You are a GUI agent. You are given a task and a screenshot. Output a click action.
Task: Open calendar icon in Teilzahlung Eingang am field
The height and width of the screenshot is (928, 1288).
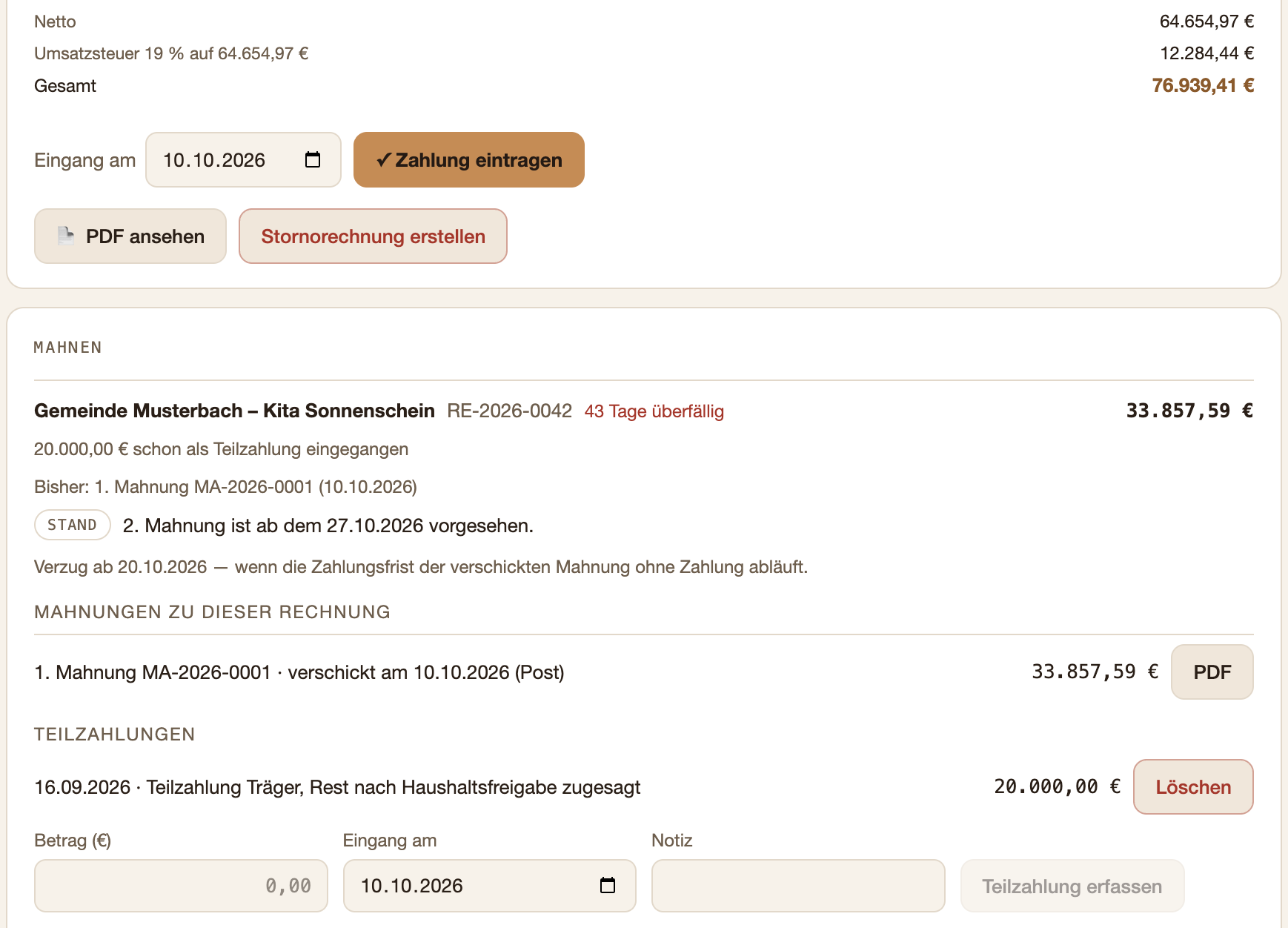607,885
